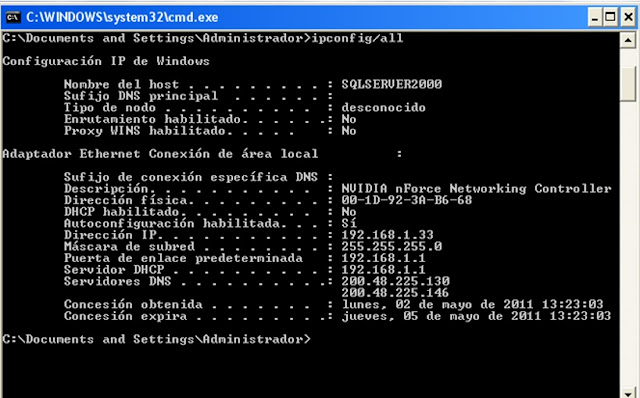Click the Servidor DHCP value 192.168.1.1
Screen dimensions: 640x398
(383, 269)
